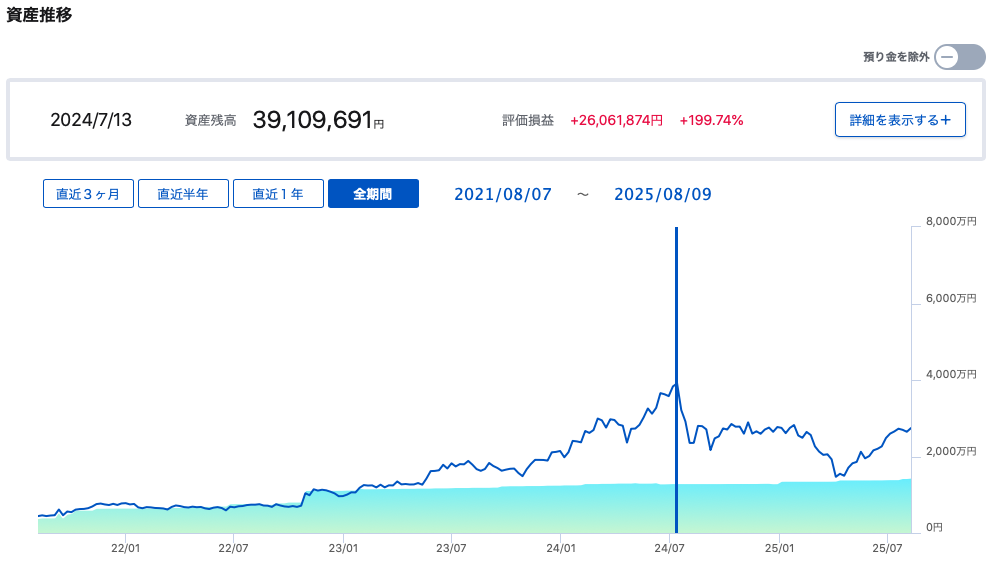Screen dimensions: 992x563
Task: Click the +199.74% gain percentage
Action: pyautogui.click(x=711, y=120)
